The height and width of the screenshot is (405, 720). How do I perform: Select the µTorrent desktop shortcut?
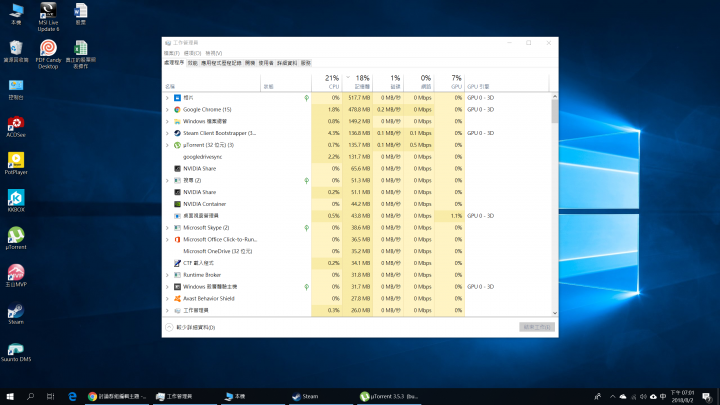click(x=16, y=238)
